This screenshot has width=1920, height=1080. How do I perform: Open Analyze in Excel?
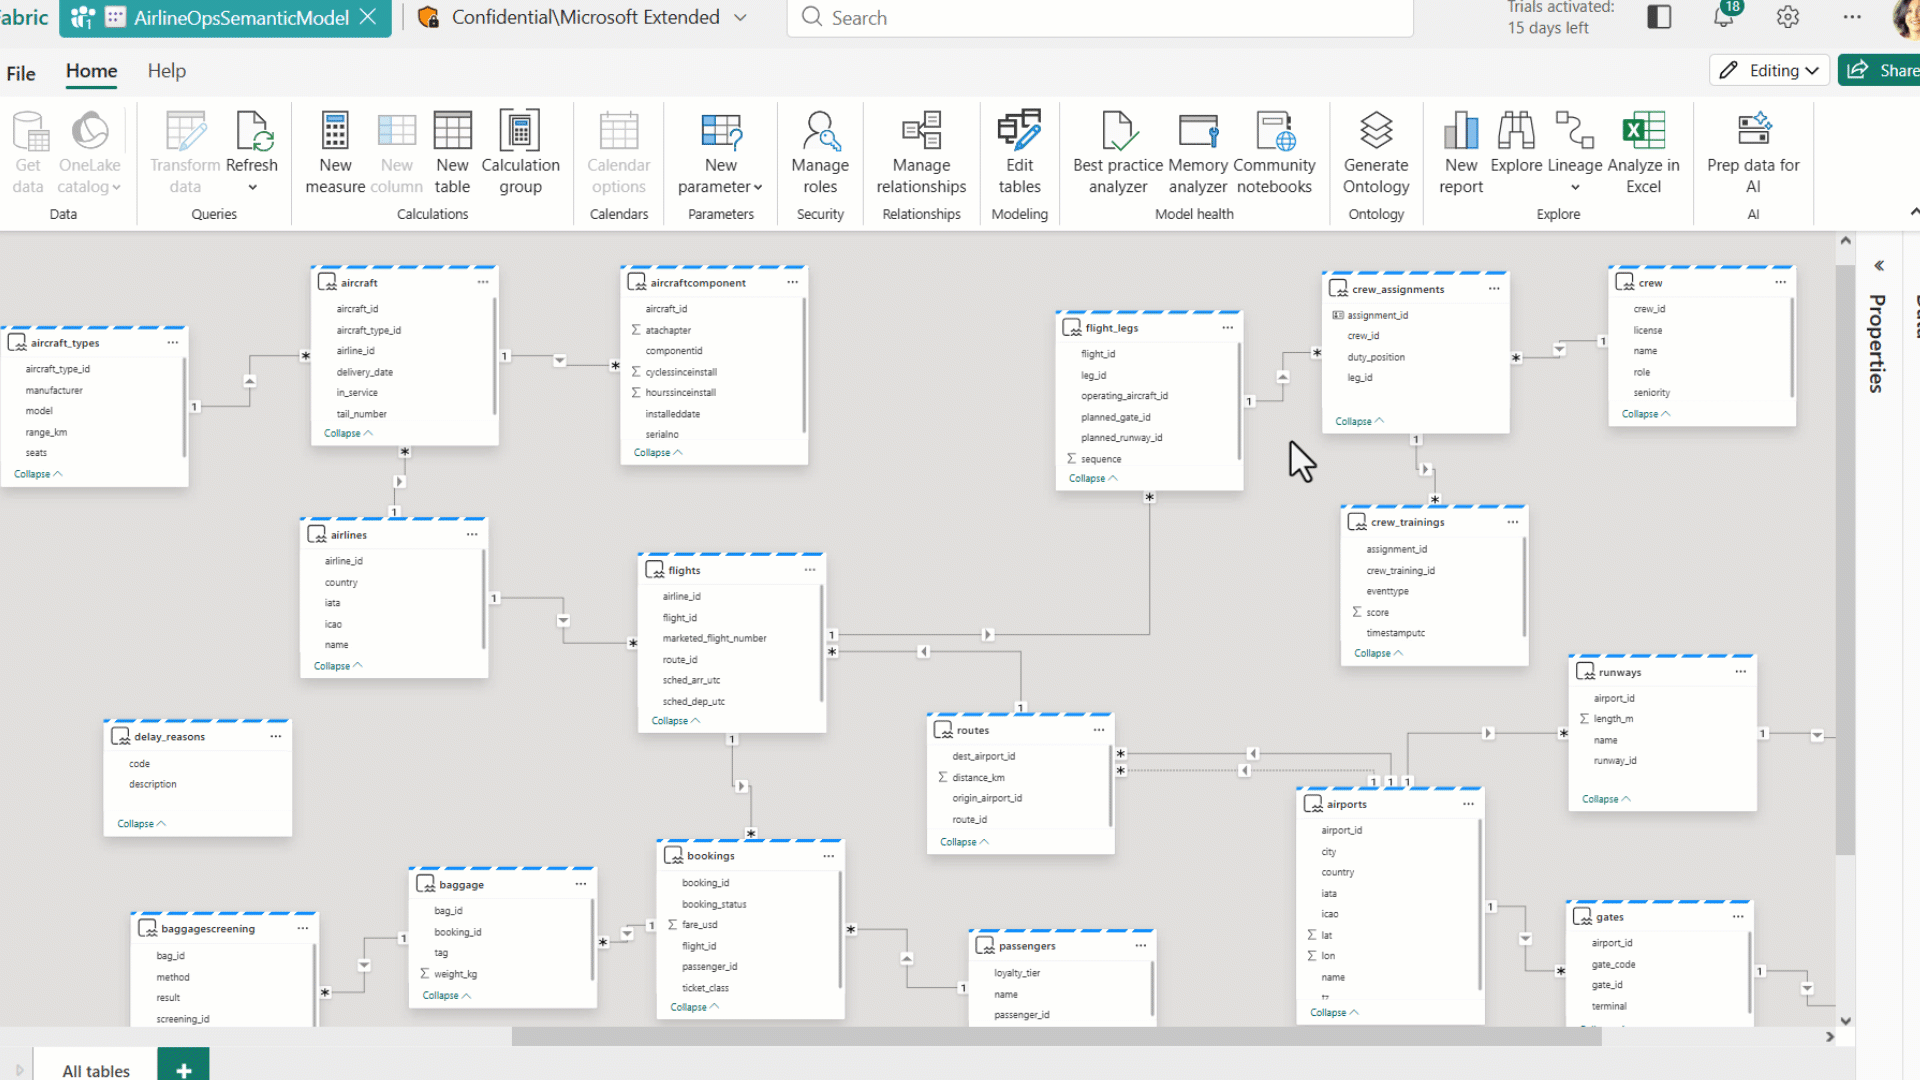tap(1642, 150)
